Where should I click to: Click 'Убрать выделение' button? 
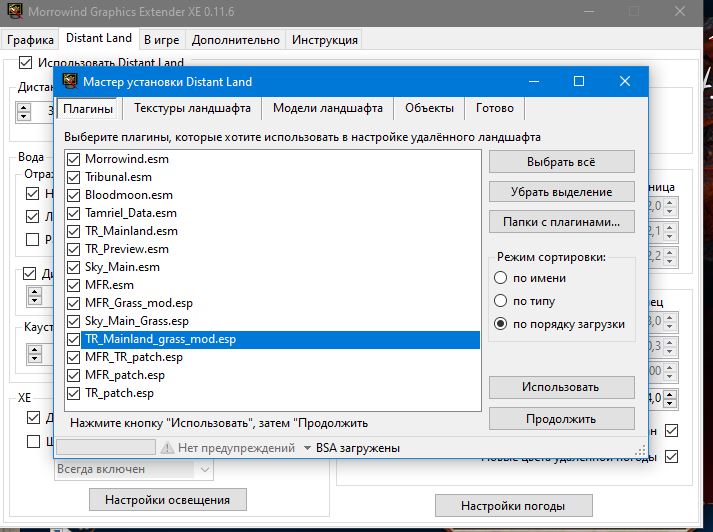pyautogui.click(x=562, y=191)
